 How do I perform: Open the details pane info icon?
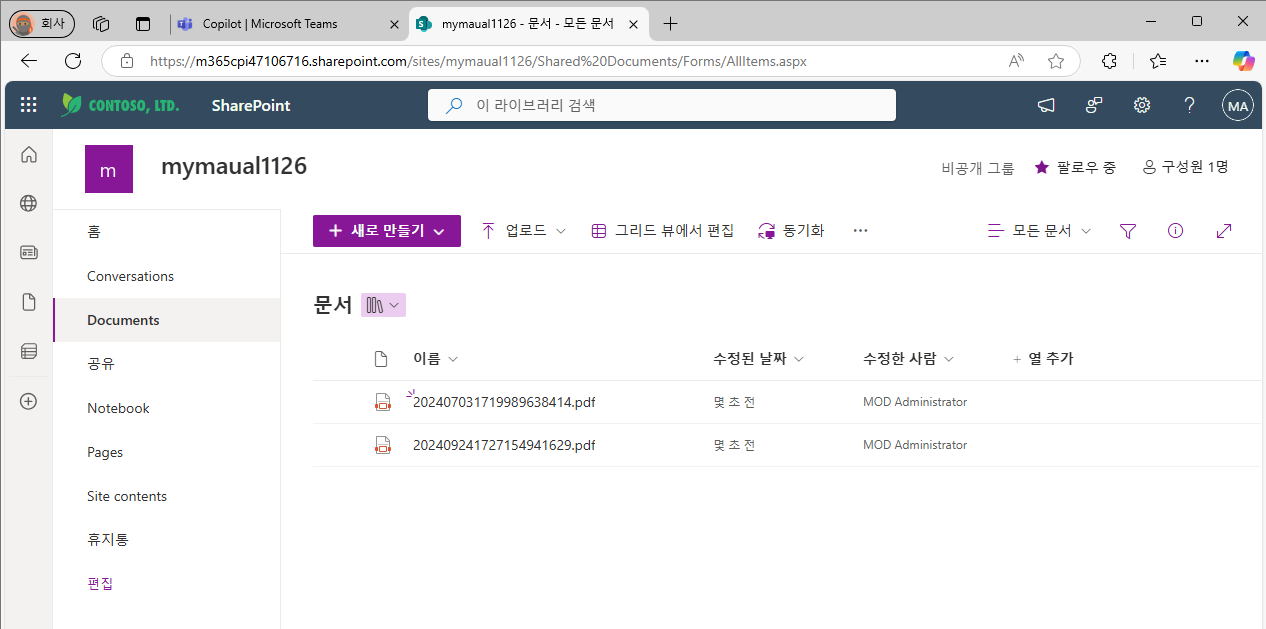coord(1176,231)
